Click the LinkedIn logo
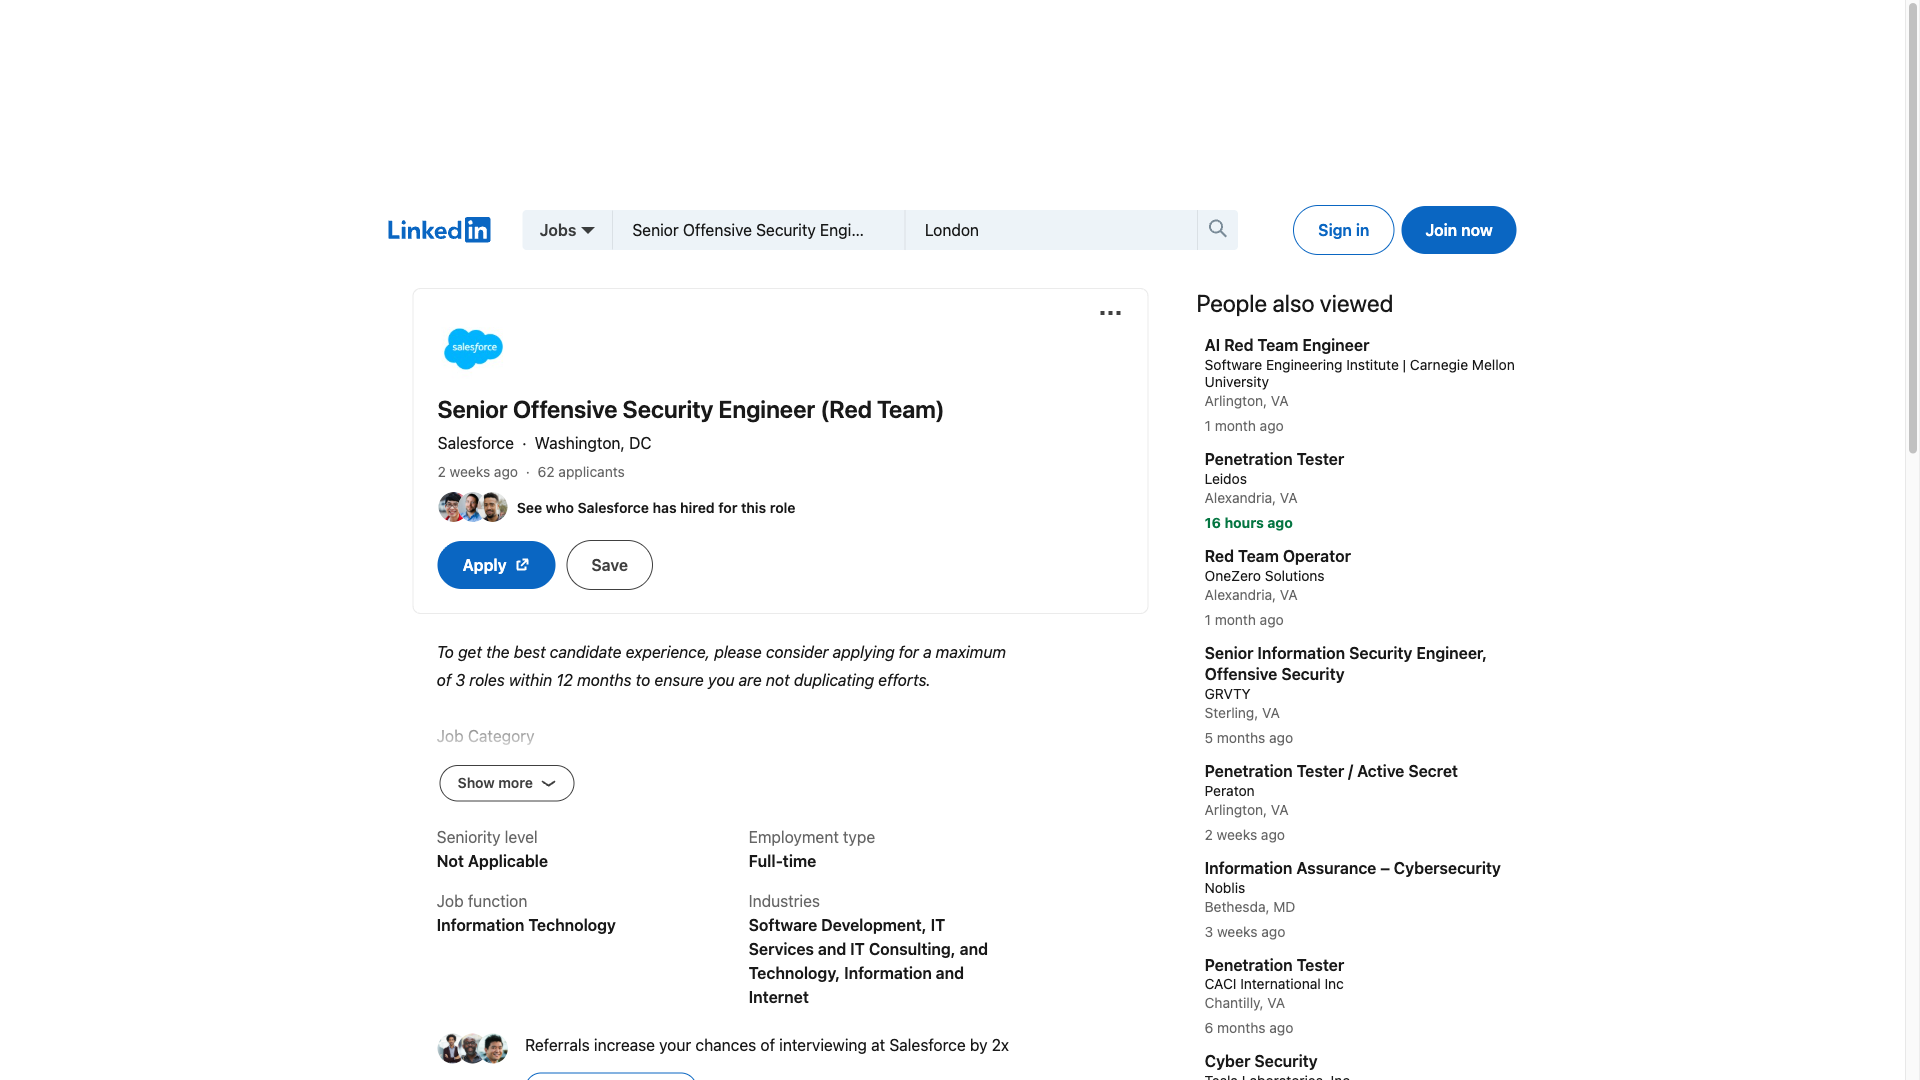1920x1080 pixels. 439,230
